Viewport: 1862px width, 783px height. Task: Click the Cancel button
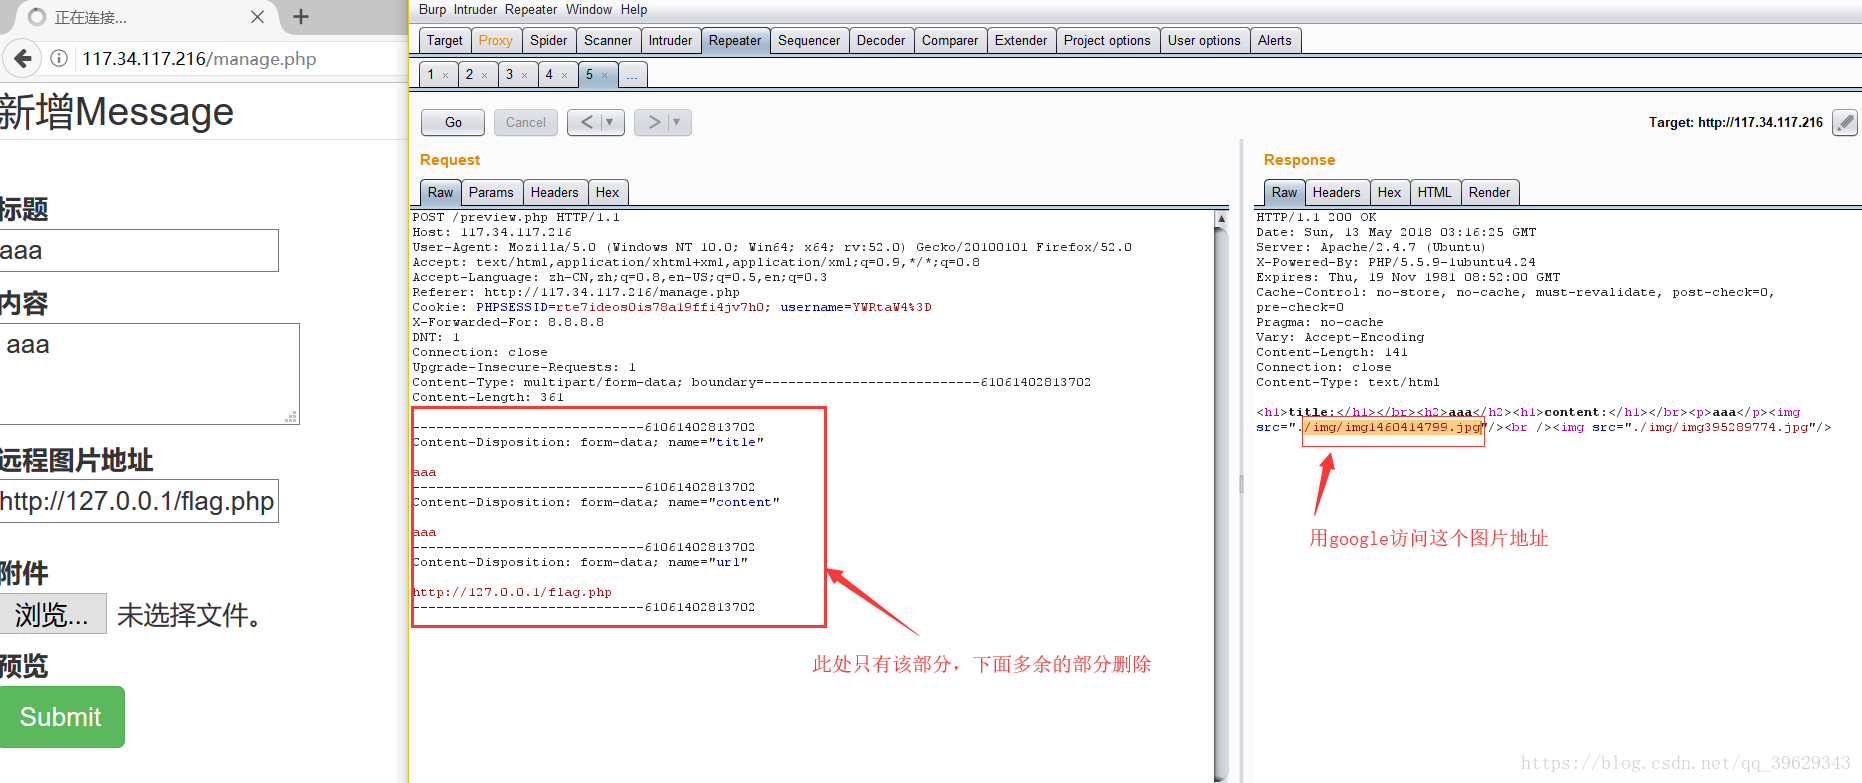[526, 122]
